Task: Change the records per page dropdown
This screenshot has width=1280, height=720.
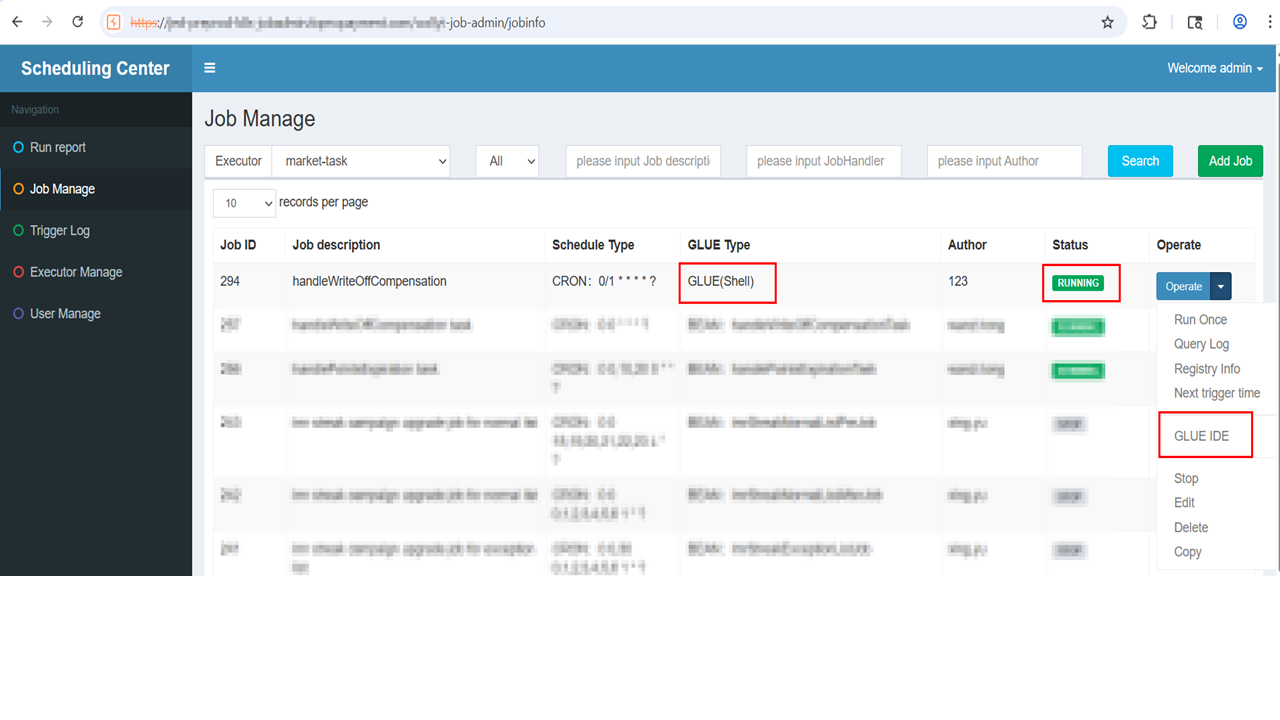Action: pyautogui.click(x=244, y=203)
